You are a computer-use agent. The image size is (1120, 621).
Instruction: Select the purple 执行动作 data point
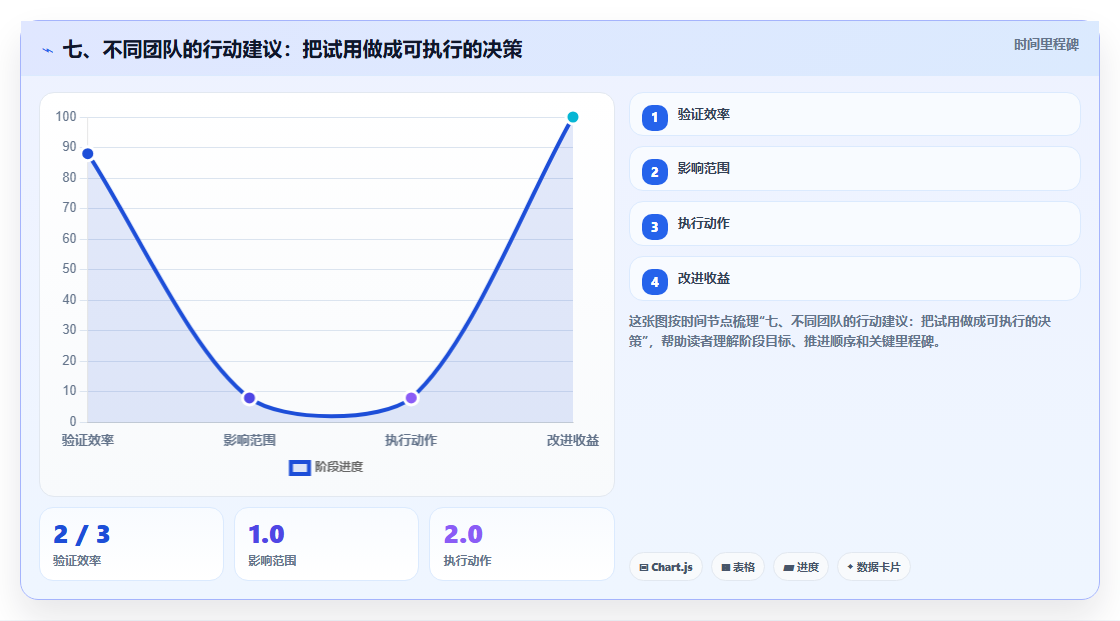click(x=411, y=398)
